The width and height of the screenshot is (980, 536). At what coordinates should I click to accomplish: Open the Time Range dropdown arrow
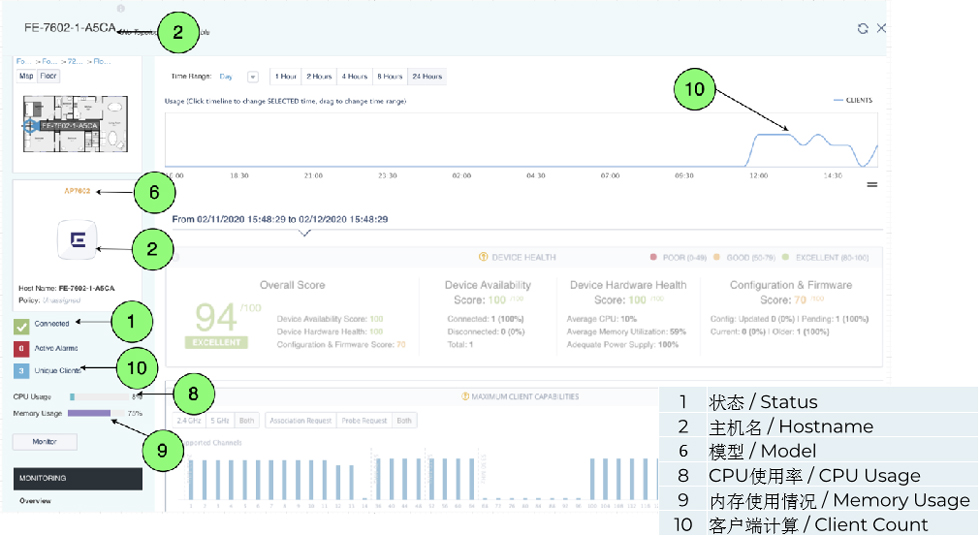[x=252, y=77]
